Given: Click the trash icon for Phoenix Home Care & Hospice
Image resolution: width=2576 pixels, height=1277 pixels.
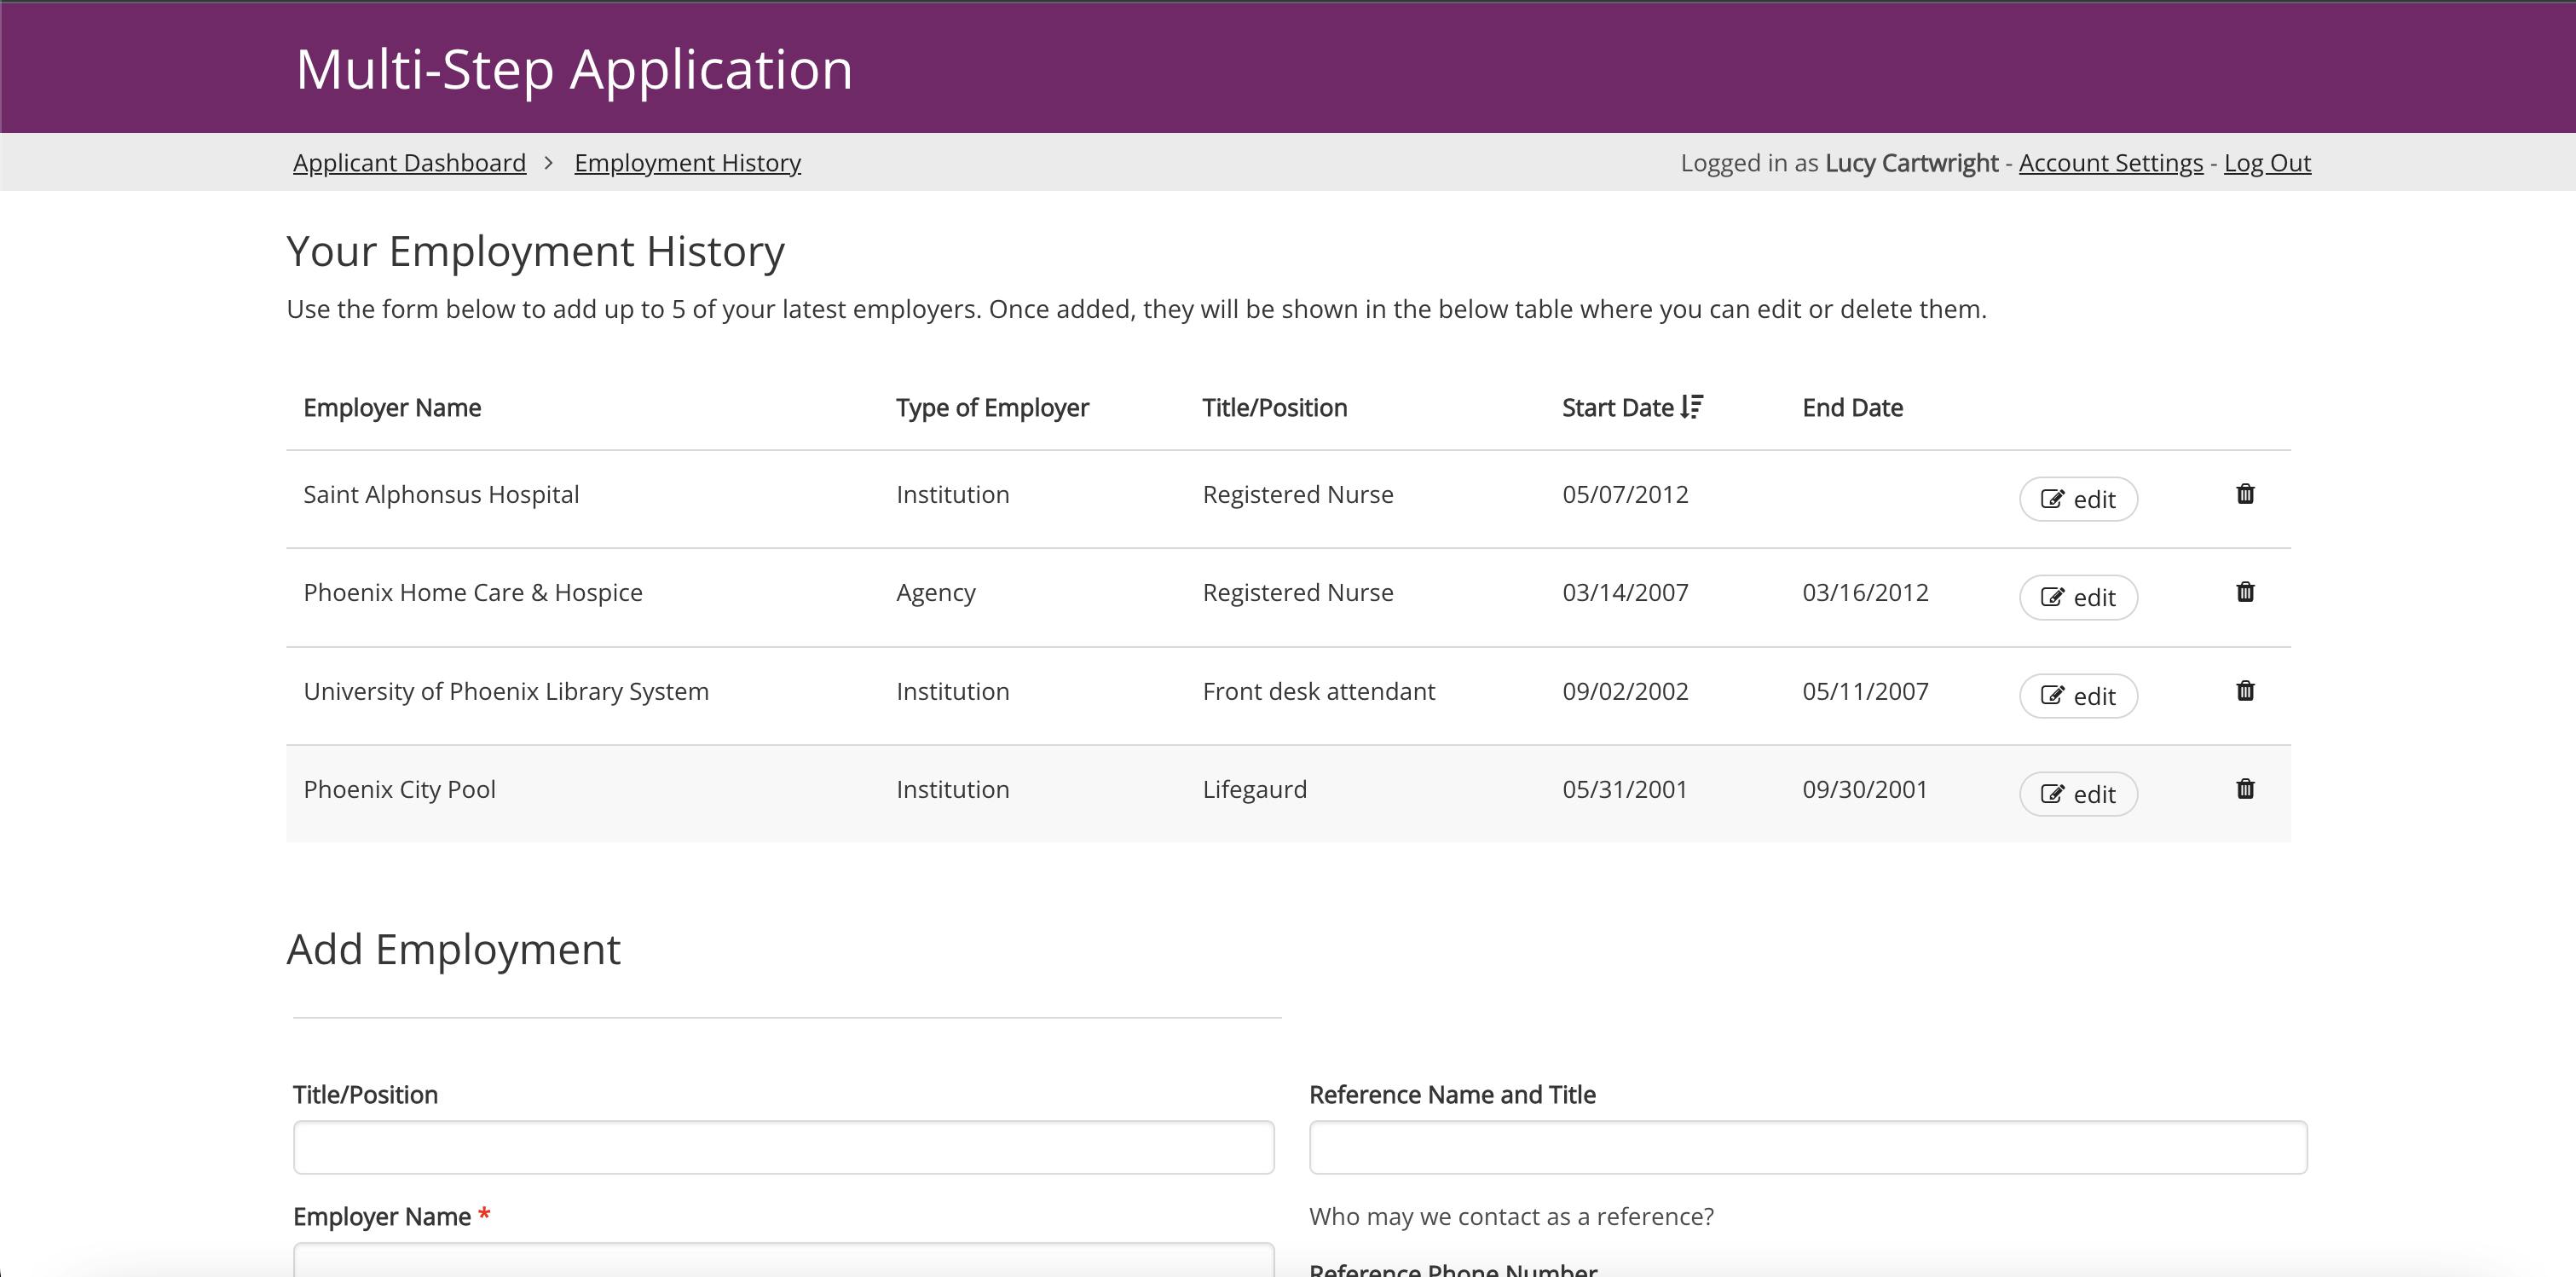Looking at the screenshot, I should [x=2245, y=592].
